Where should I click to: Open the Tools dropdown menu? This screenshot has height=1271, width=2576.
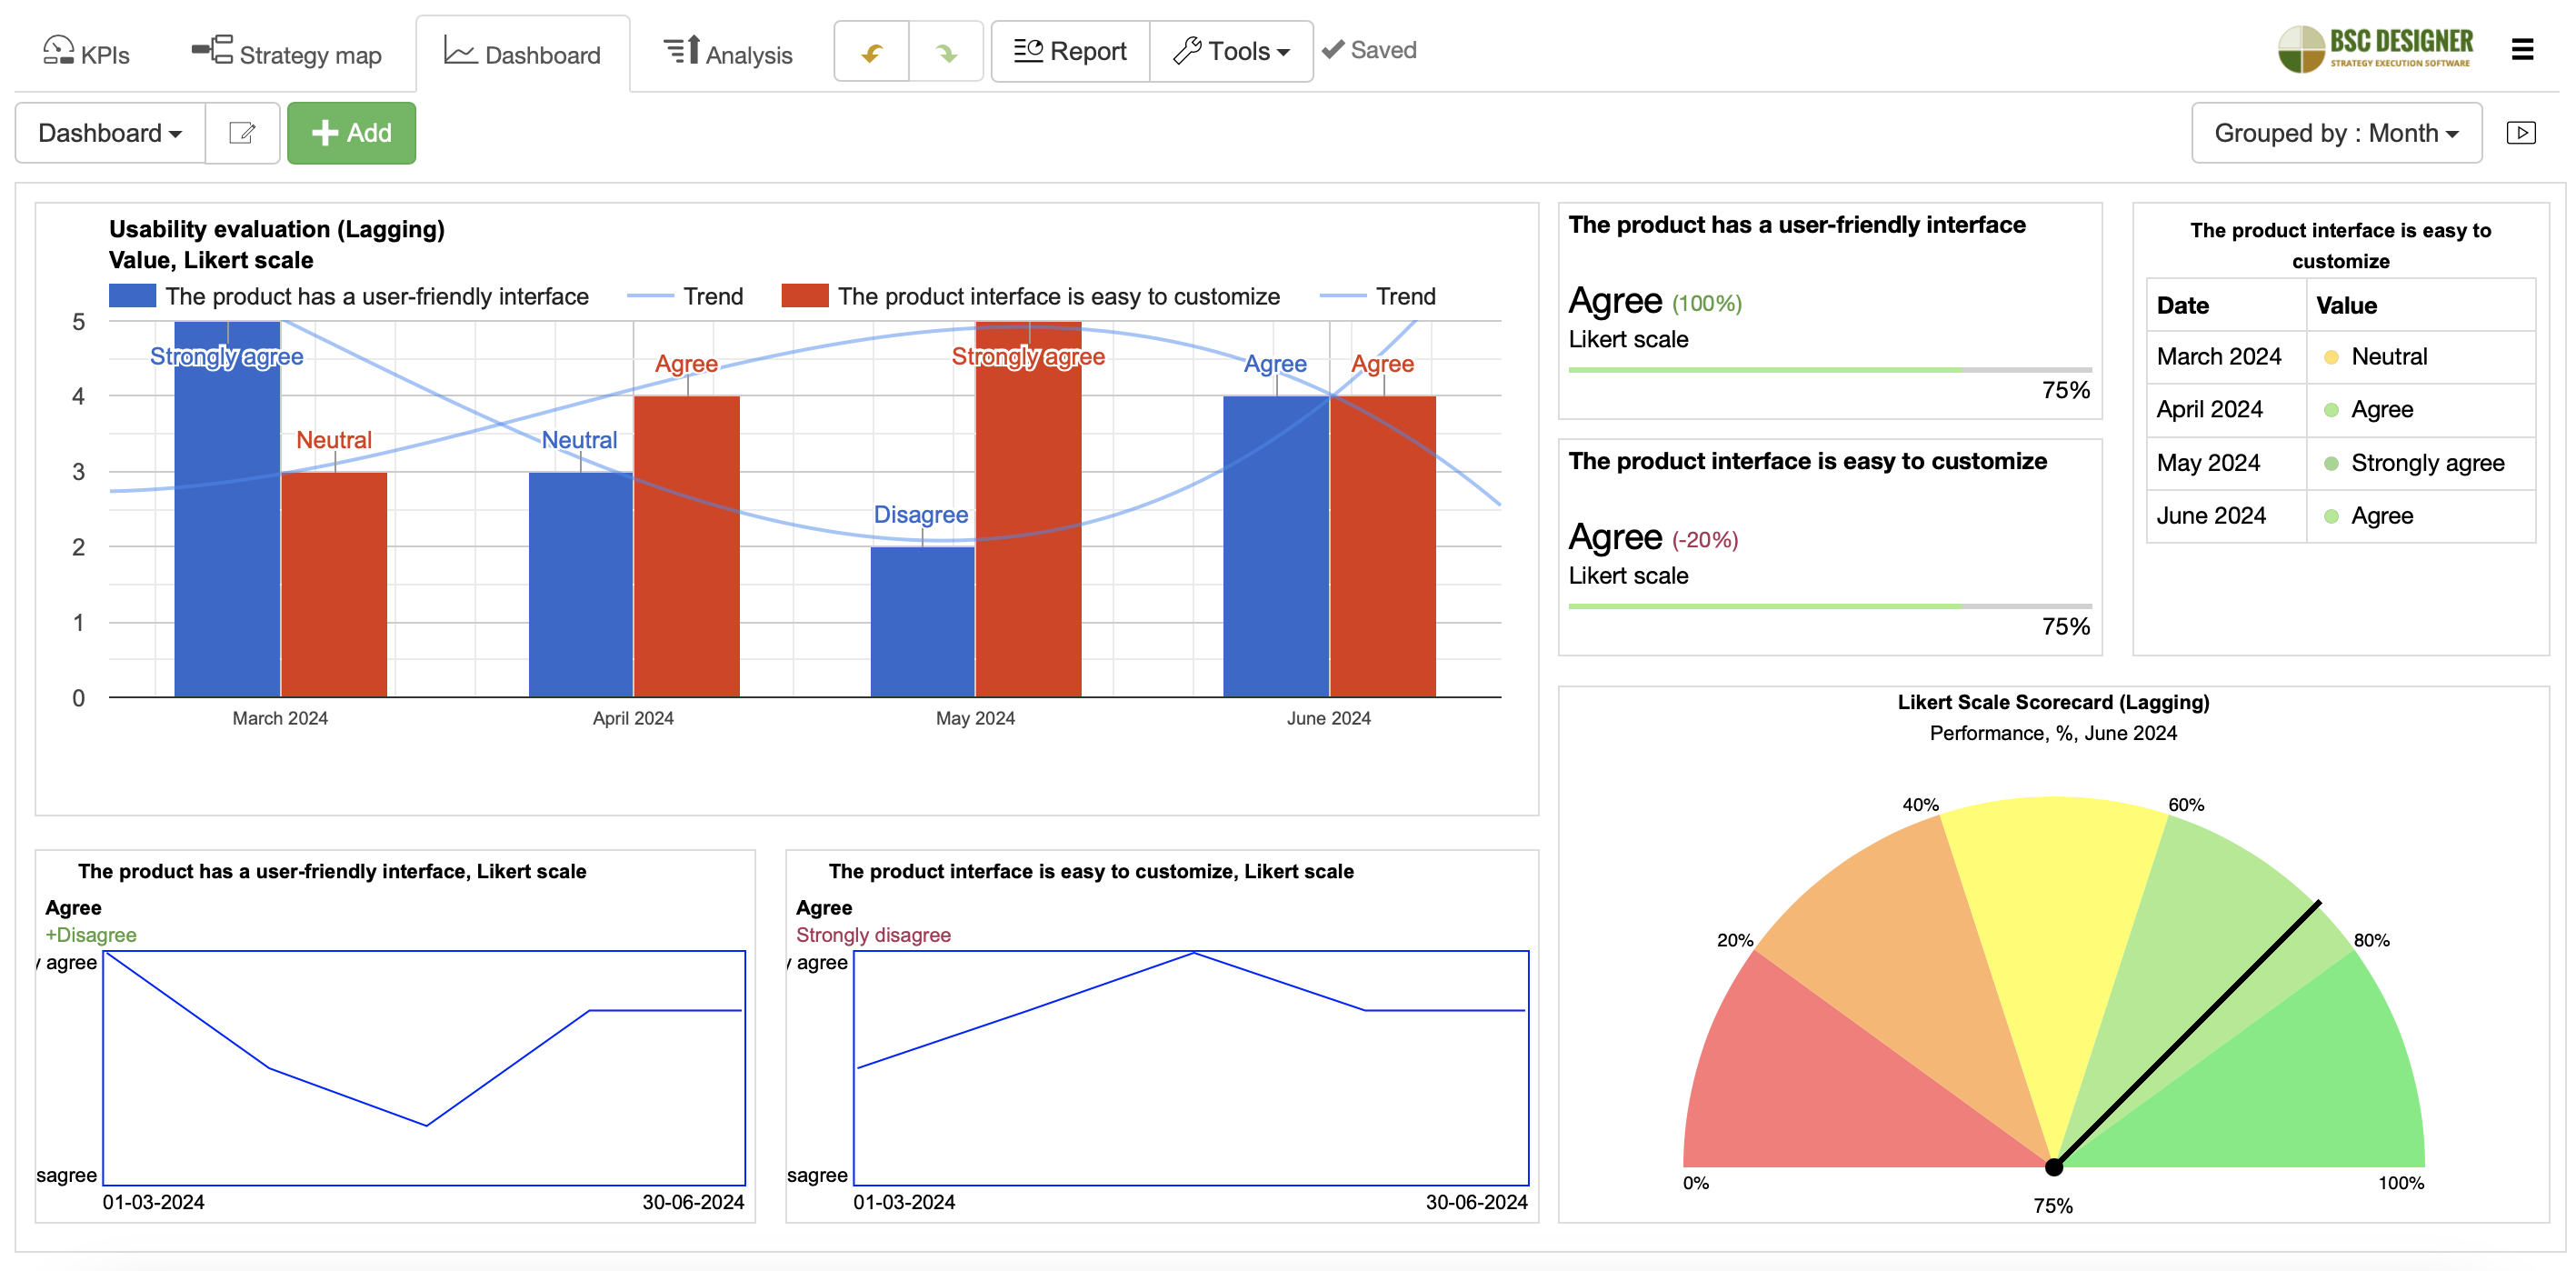(x=1231, y=51)
